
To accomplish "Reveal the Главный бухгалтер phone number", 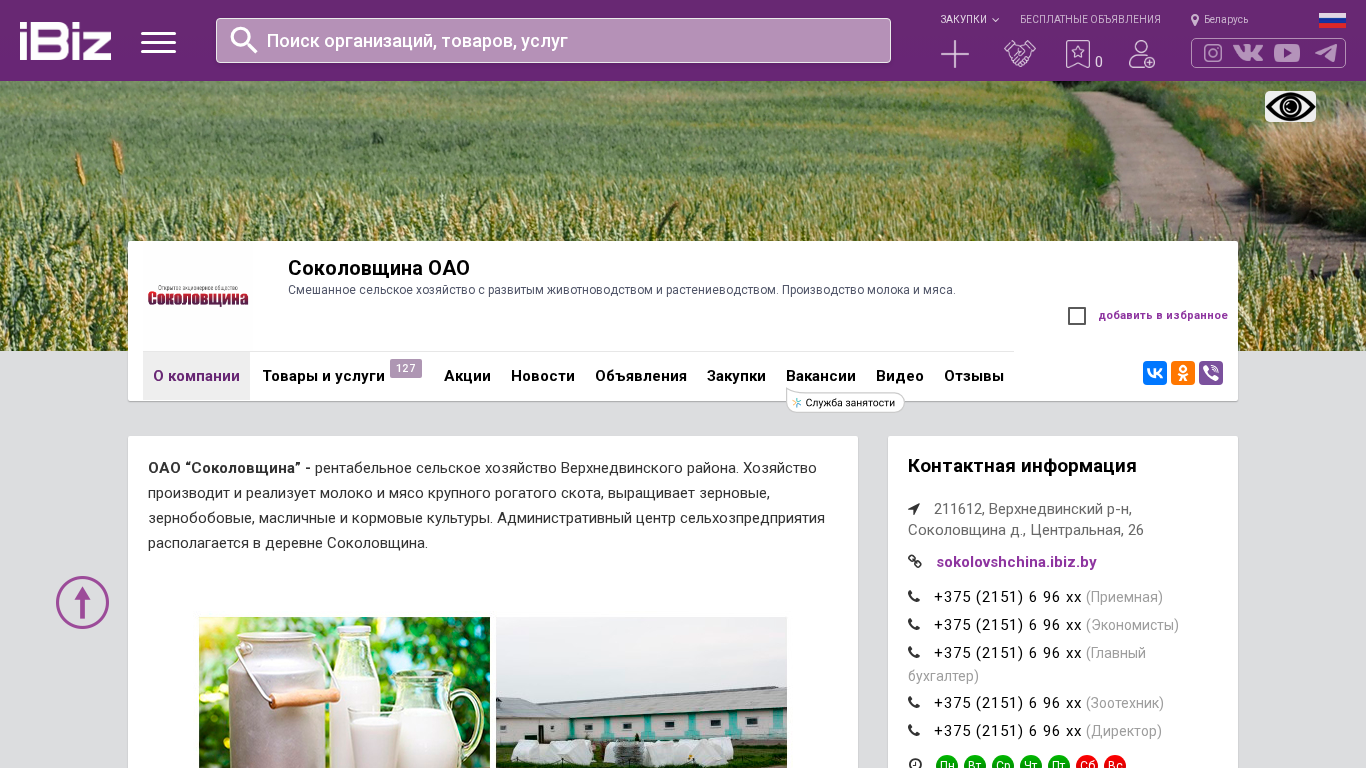I will 1007,653.
